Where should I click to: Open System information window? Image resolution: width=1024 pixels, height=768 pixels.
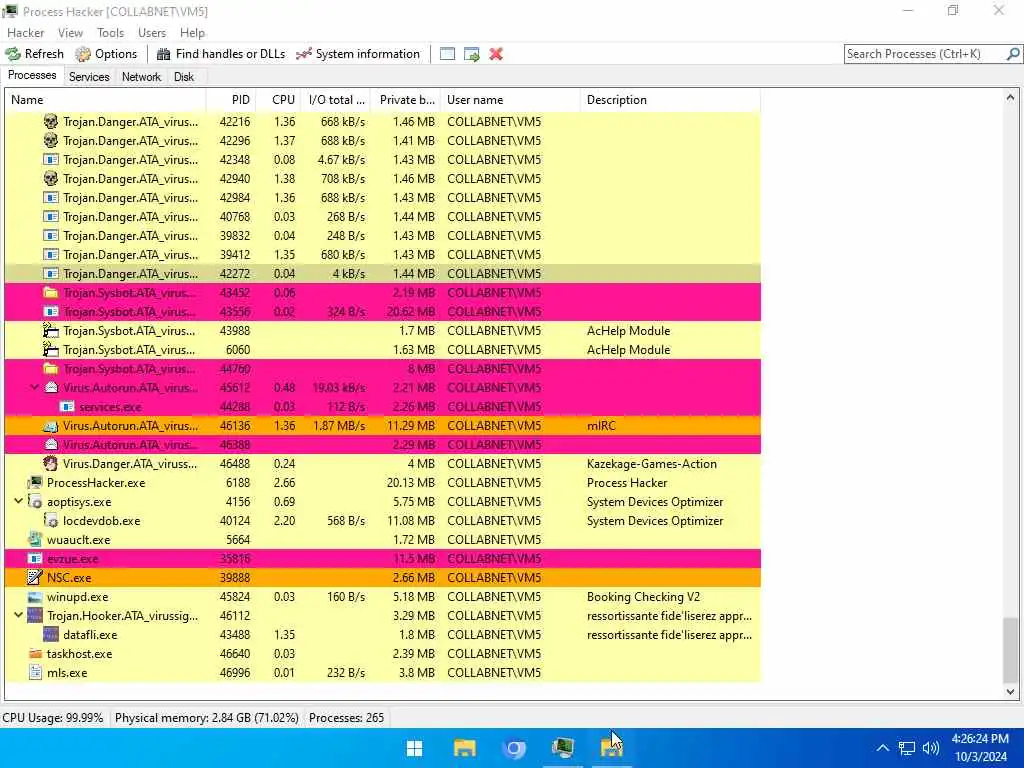pyautogui.click(x=358, y=54)
